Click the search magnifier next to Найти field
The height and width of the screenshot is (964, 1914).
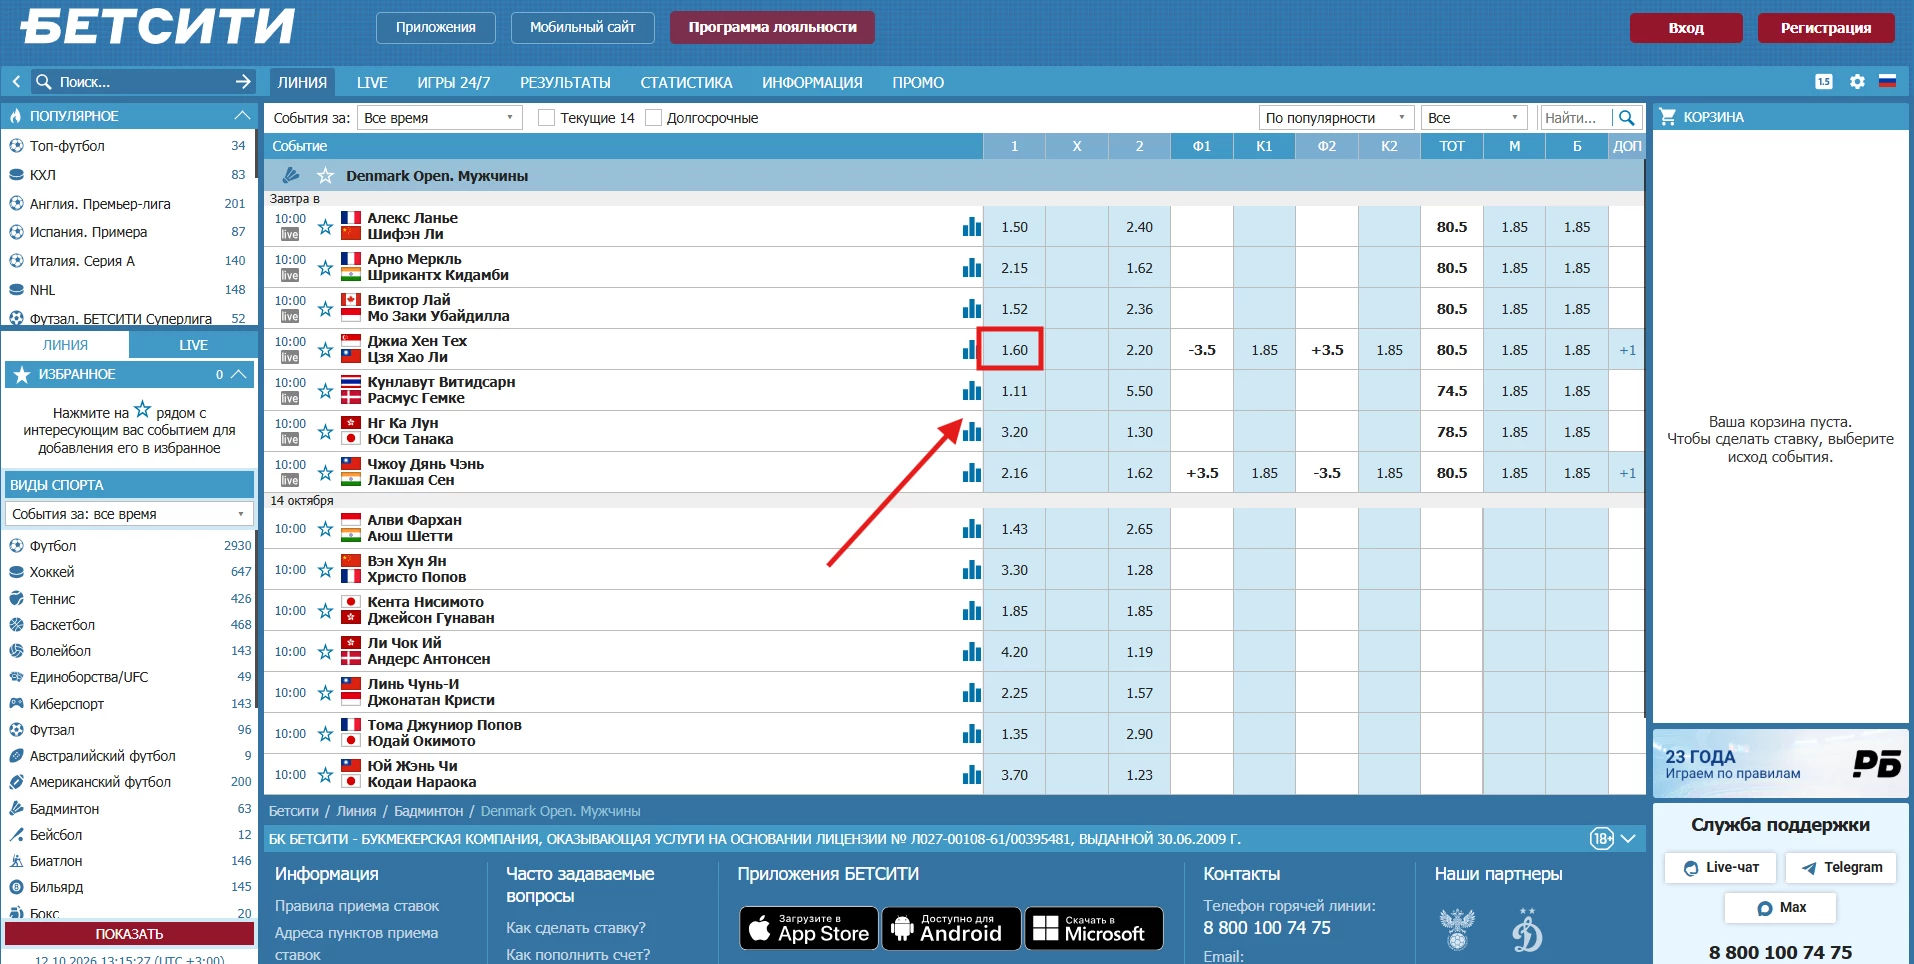point(1627,118)
